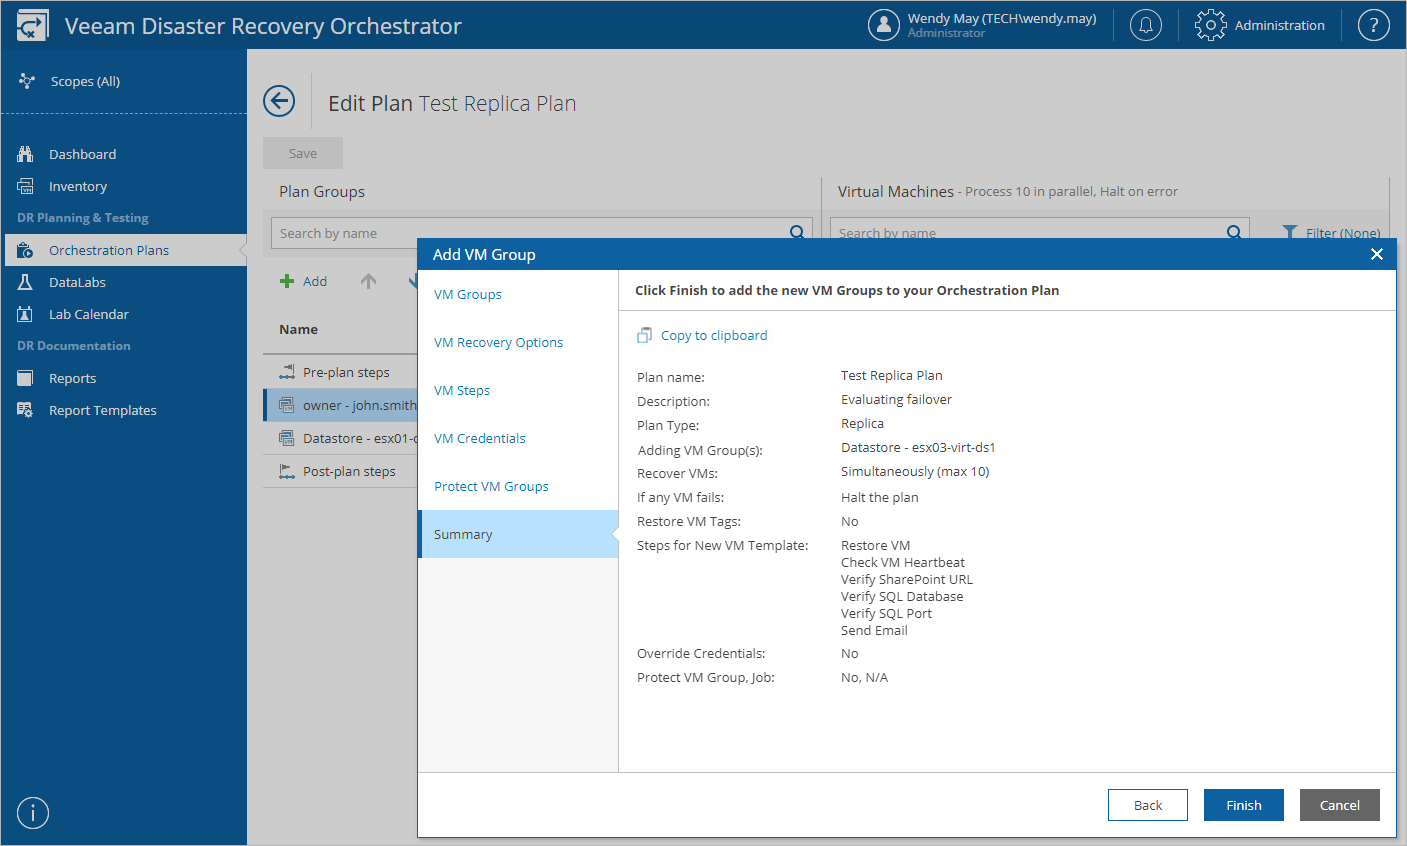Click the Virtual Machines search field
Screen dimensions: 1407x846
point(1040,233)
